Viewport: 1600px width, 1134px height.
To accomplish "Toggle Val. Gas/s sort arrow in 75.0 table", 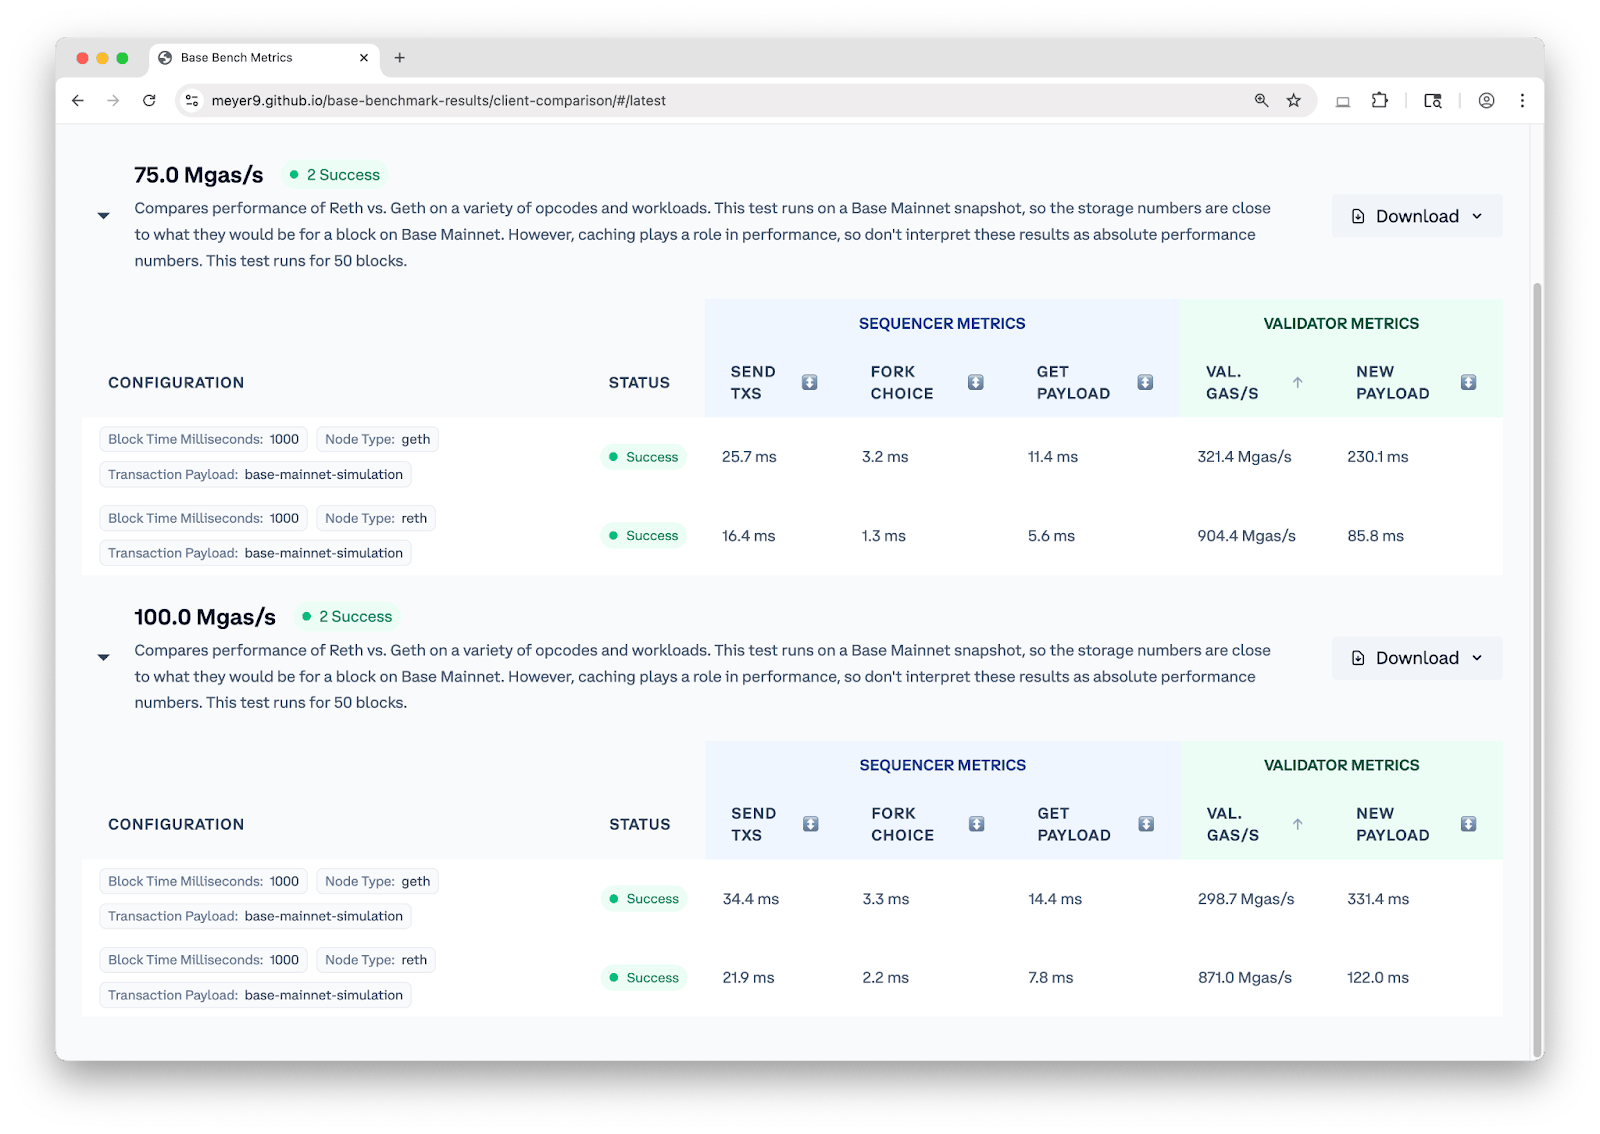I will click(x=1297, y=382).
